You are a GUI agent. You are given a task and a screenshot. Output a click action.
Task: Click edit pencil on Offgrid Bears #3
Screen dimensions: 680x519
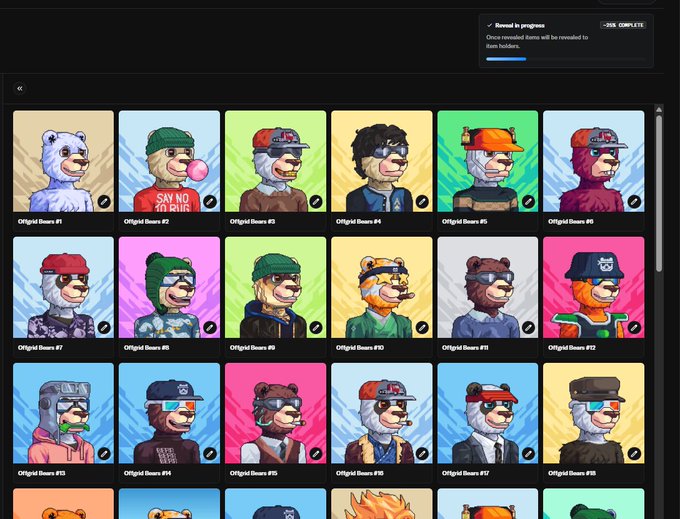(x=316, y=201)
